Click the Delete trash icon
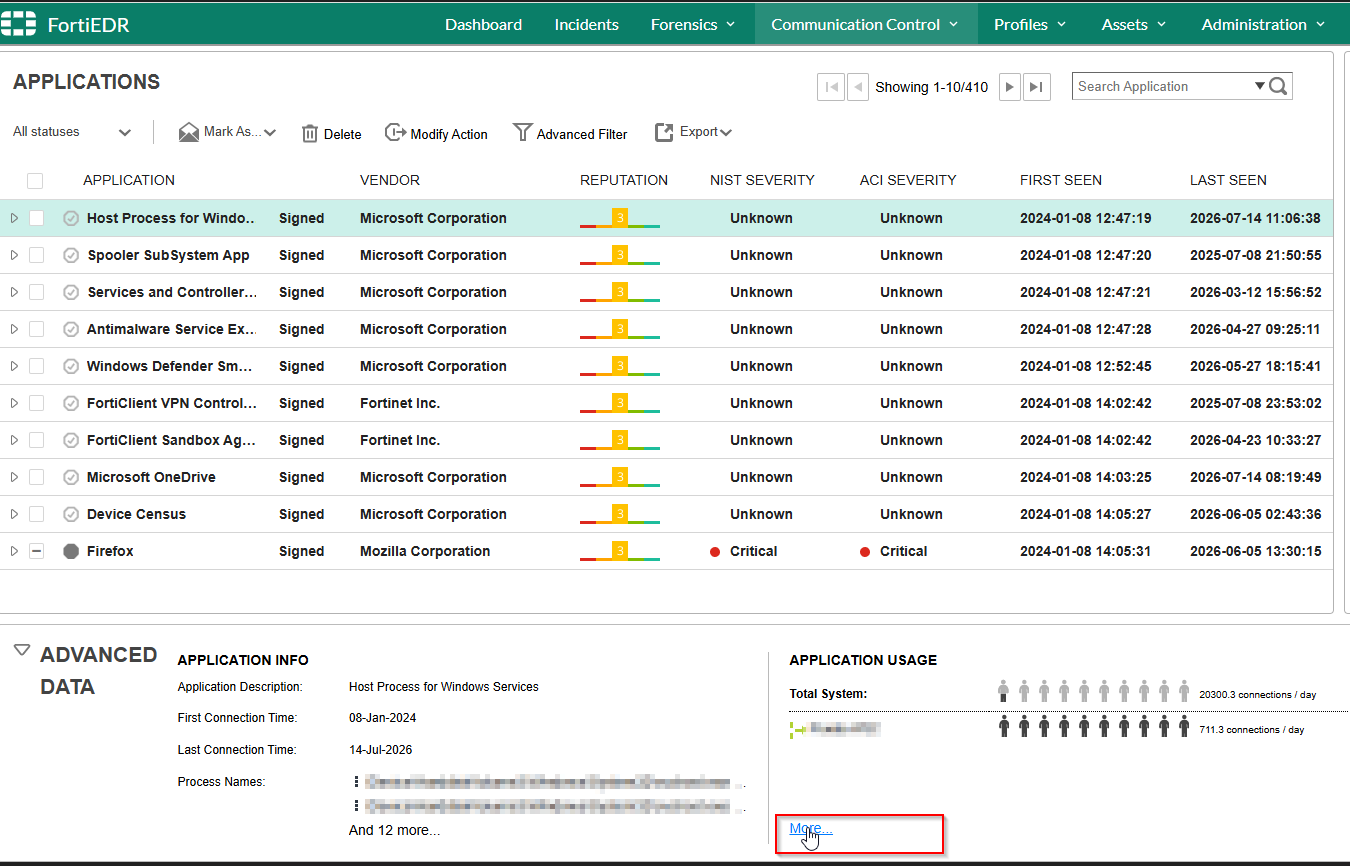The width and height of the screenshot is (1350, 866). (310, 133)
